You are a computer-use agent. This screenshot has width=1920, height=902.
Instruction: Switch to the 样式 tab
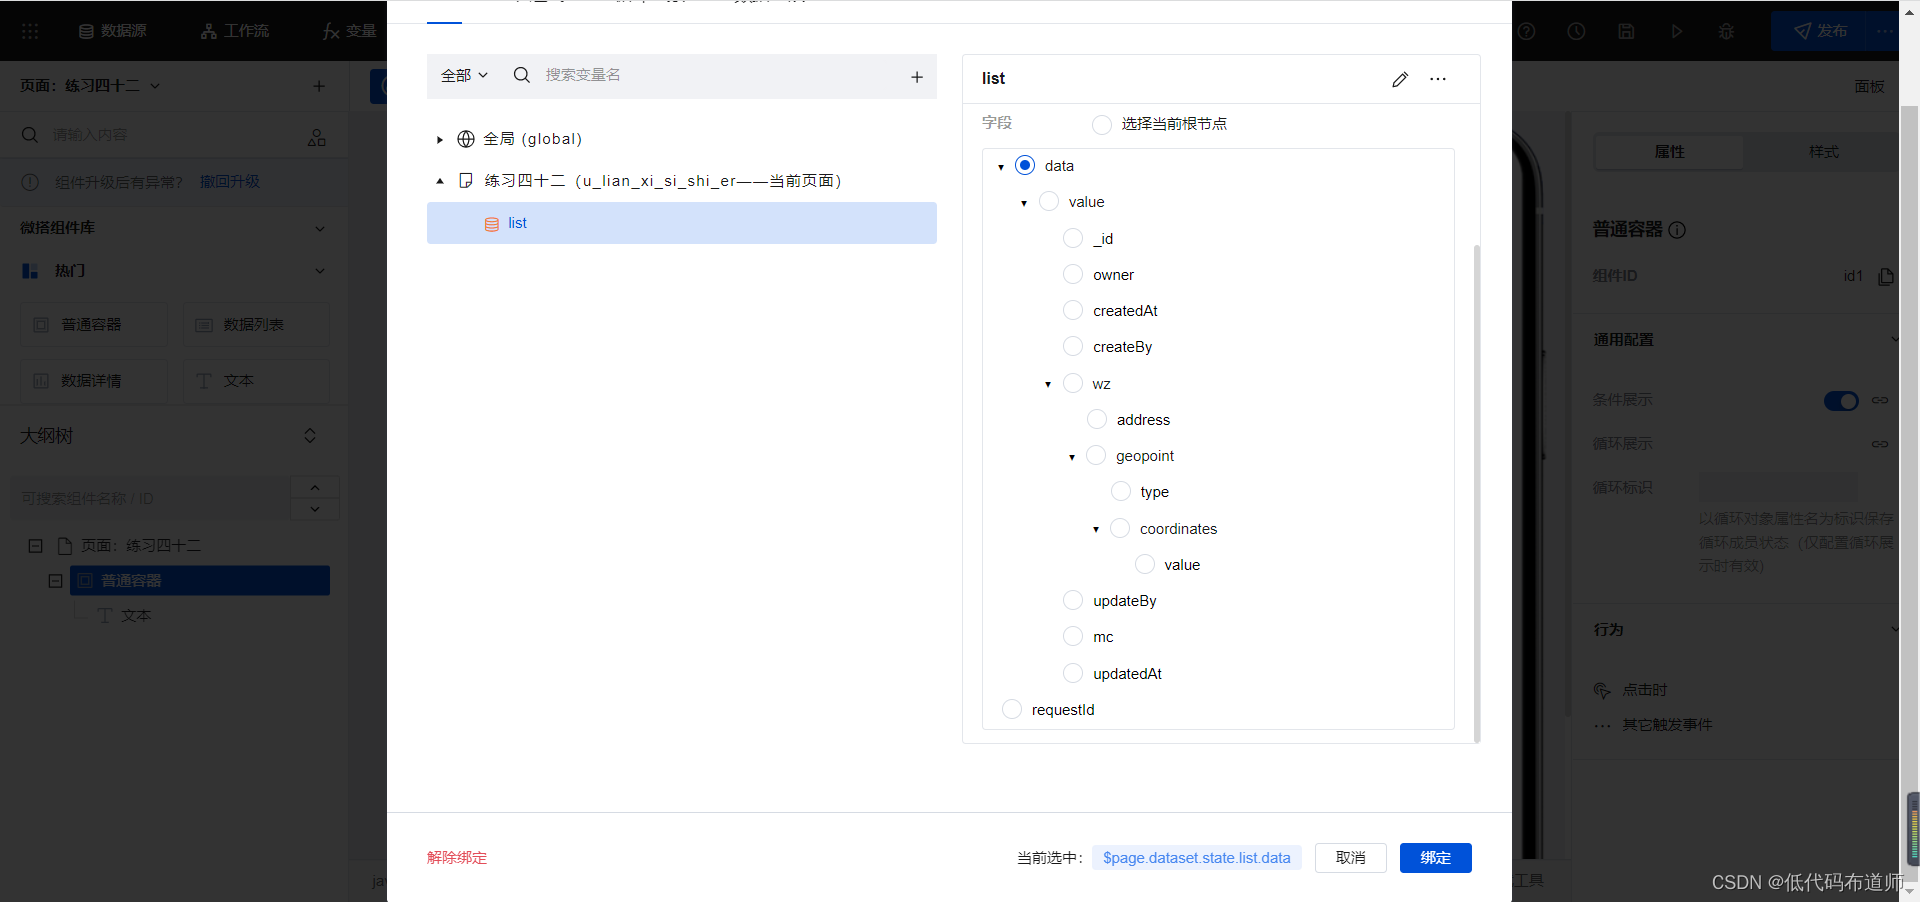click(1823, 152)
